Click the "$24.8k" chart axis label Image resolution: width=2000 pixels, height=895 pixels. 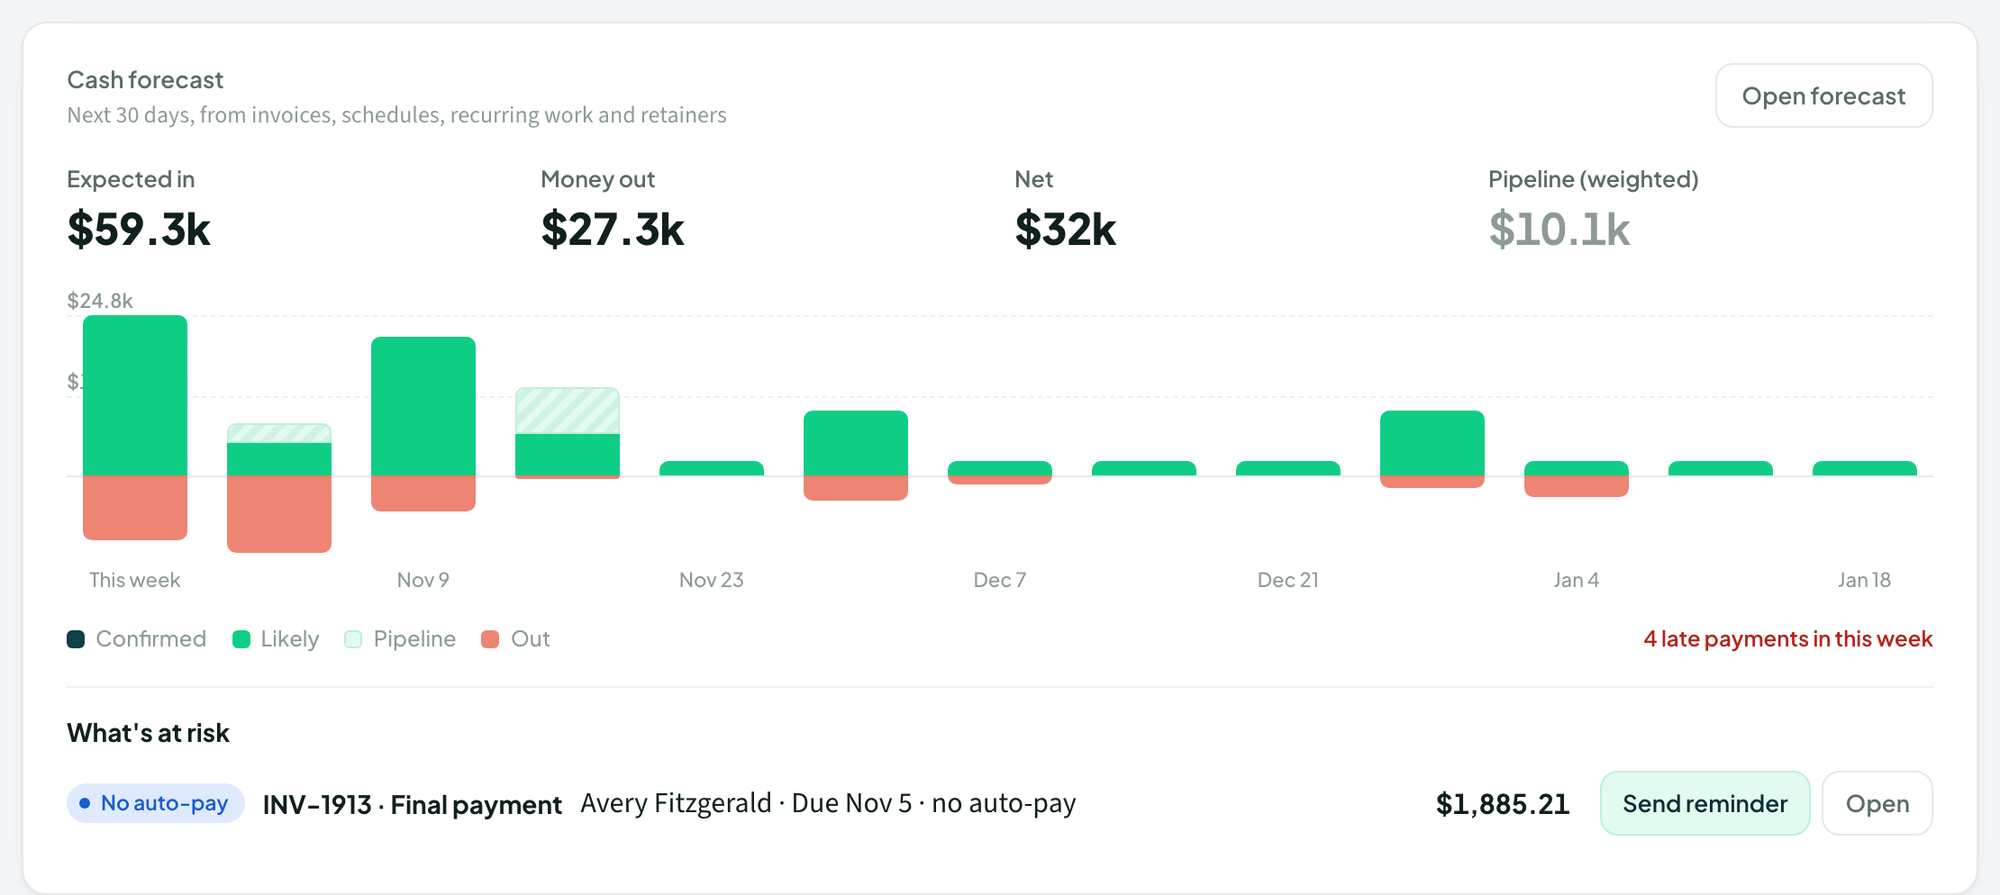[x=100, y=301]
